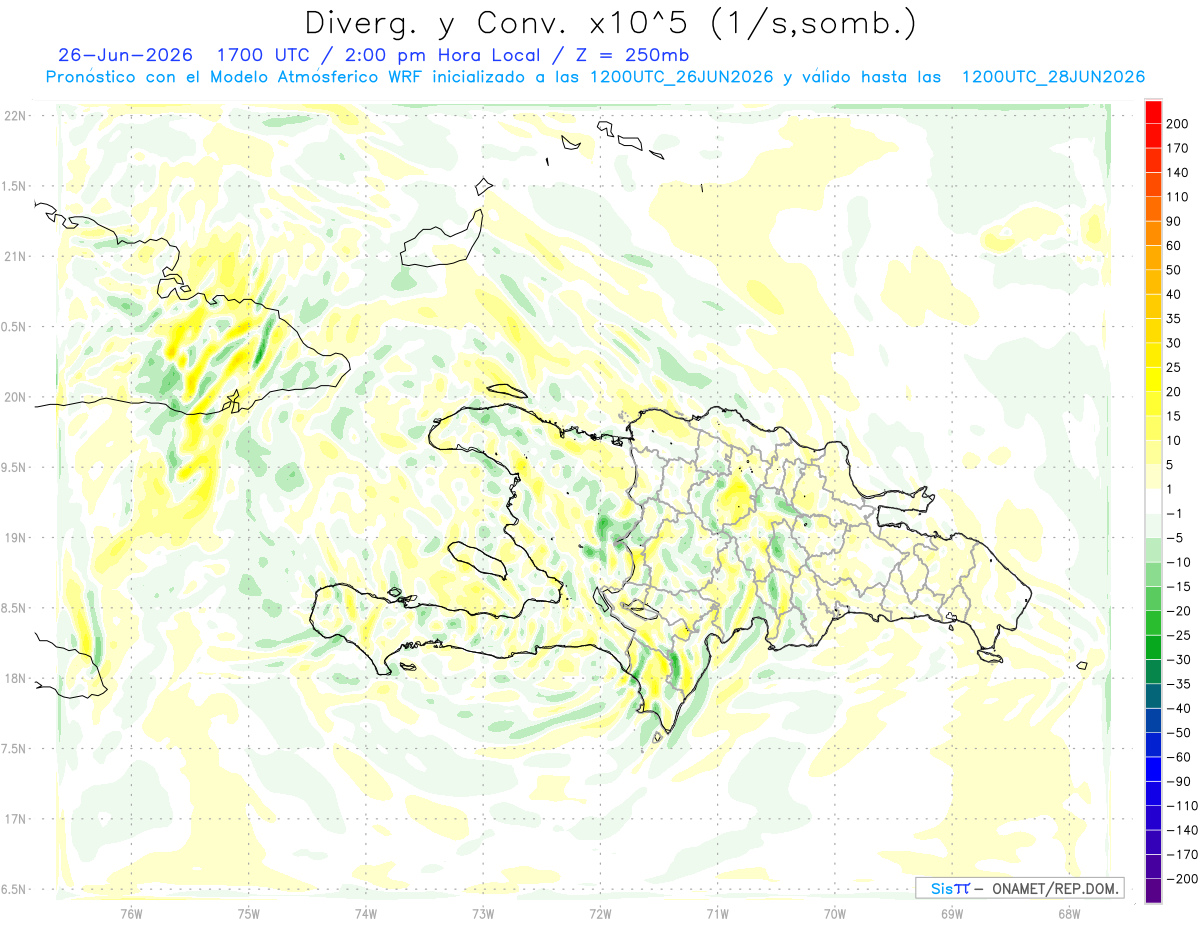Image resolution: width=1200 pixels, height=927 pixels.
Task: Click the '-170' colorbar value label
Action: click(1181, 855)
